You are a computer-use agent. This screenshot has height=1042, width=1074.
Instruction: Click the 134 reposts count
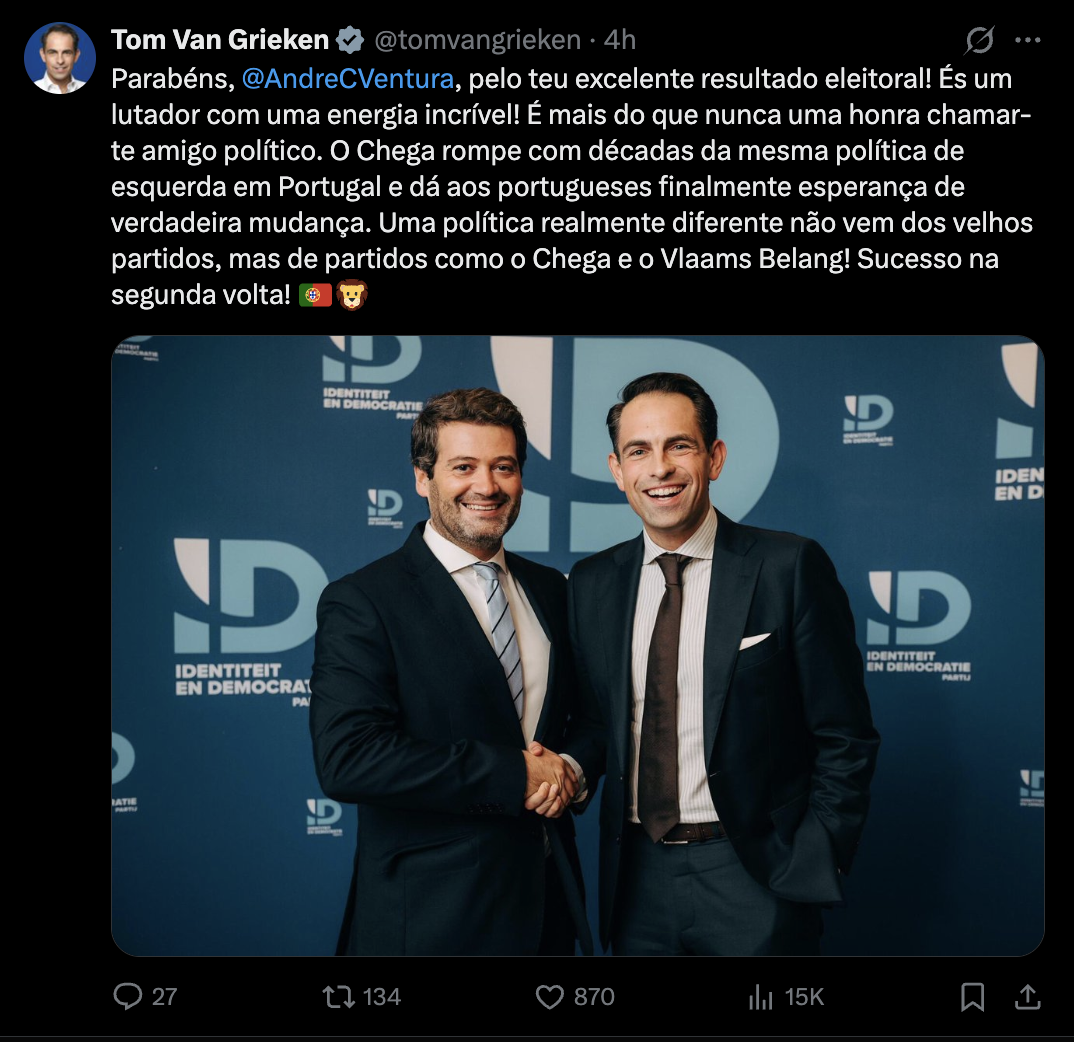pos(382,997)
